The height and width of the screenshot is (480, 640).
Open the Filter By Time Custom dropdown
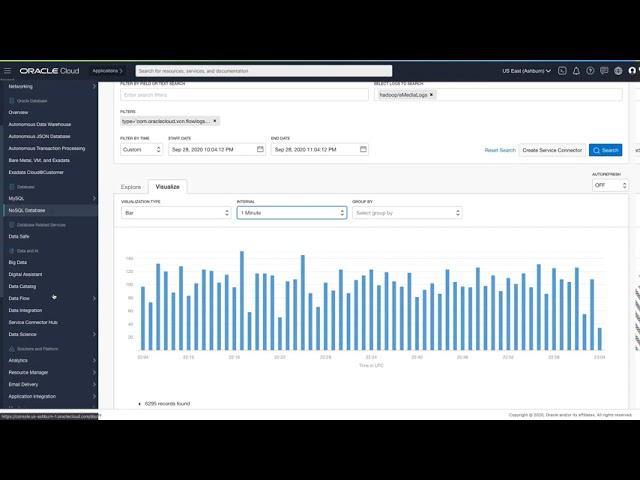coord(142,150)
